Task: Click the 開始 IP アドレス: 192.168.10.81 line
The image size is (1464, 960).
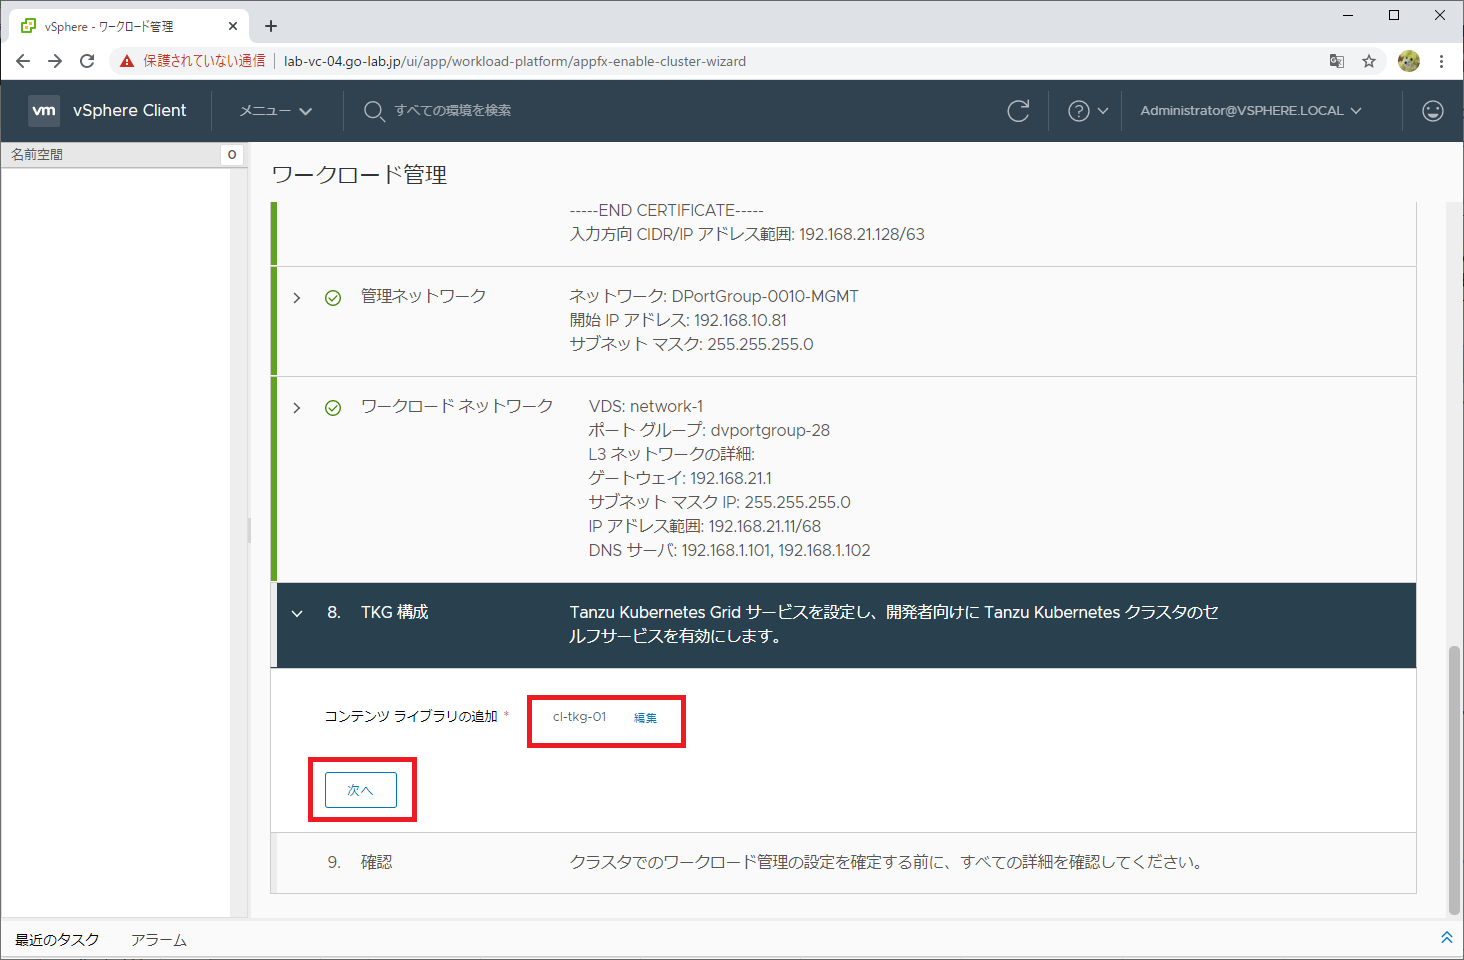Action: [x=678, y=320]
